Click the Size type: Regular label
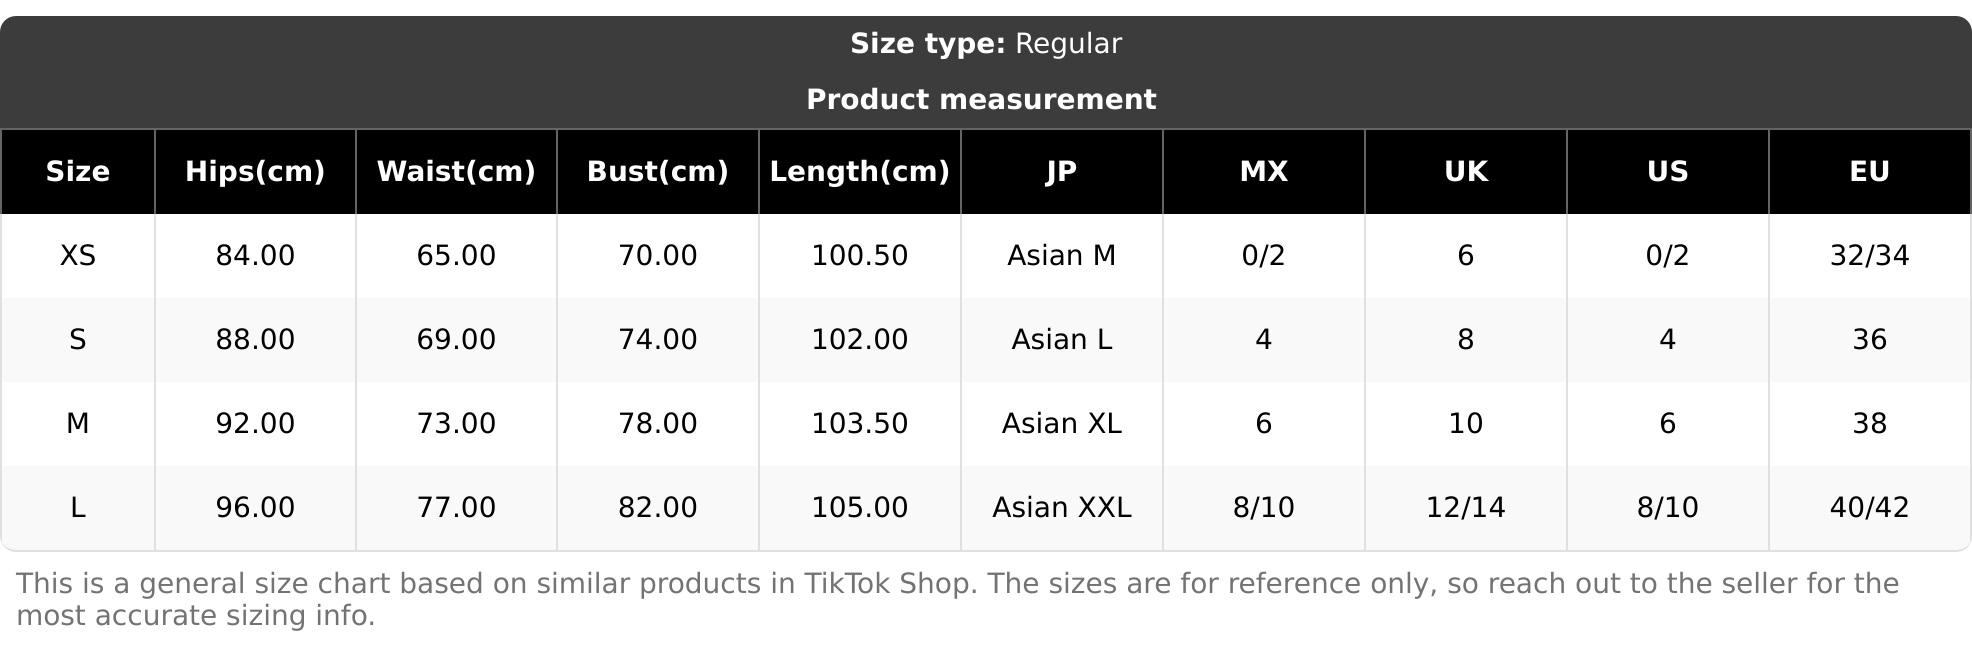 986,44
